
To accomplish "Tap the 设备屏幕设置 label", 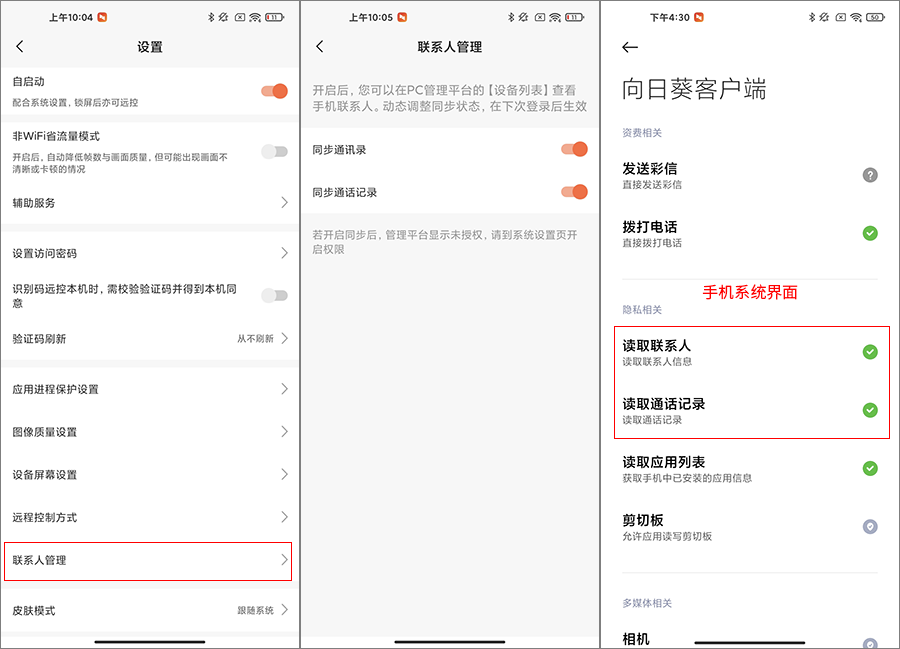I will [45, 475].
